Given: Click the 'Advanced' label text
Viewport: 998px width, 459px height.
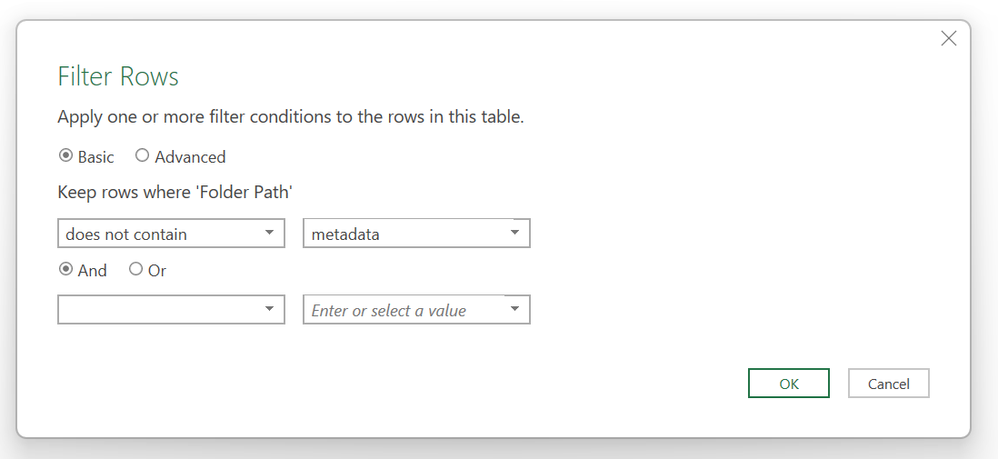Looking at the screenshot, I should tap(190, 157).
